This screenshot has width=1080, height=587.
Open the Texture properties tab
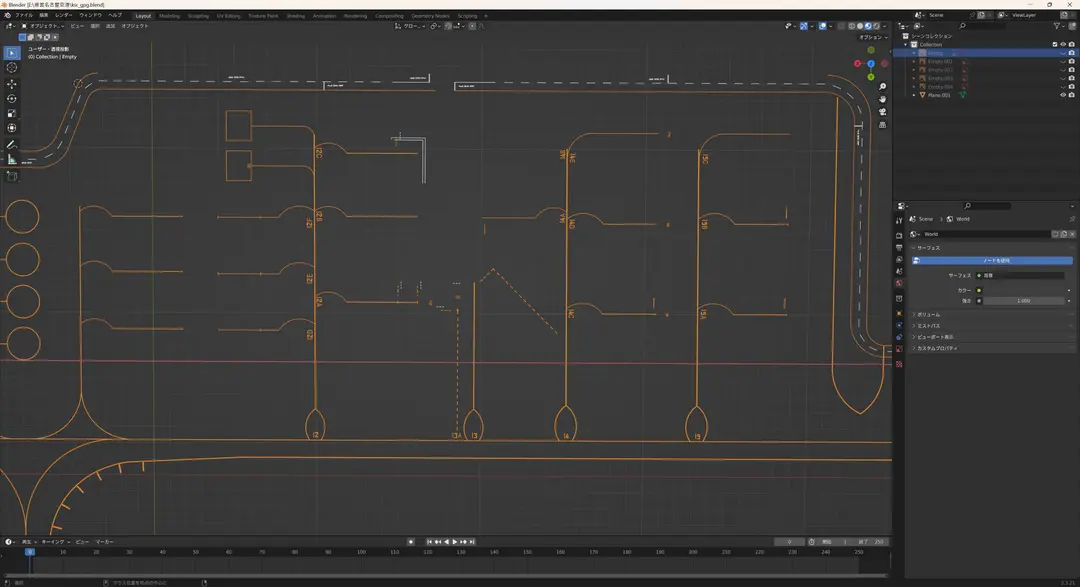(899, 364)
